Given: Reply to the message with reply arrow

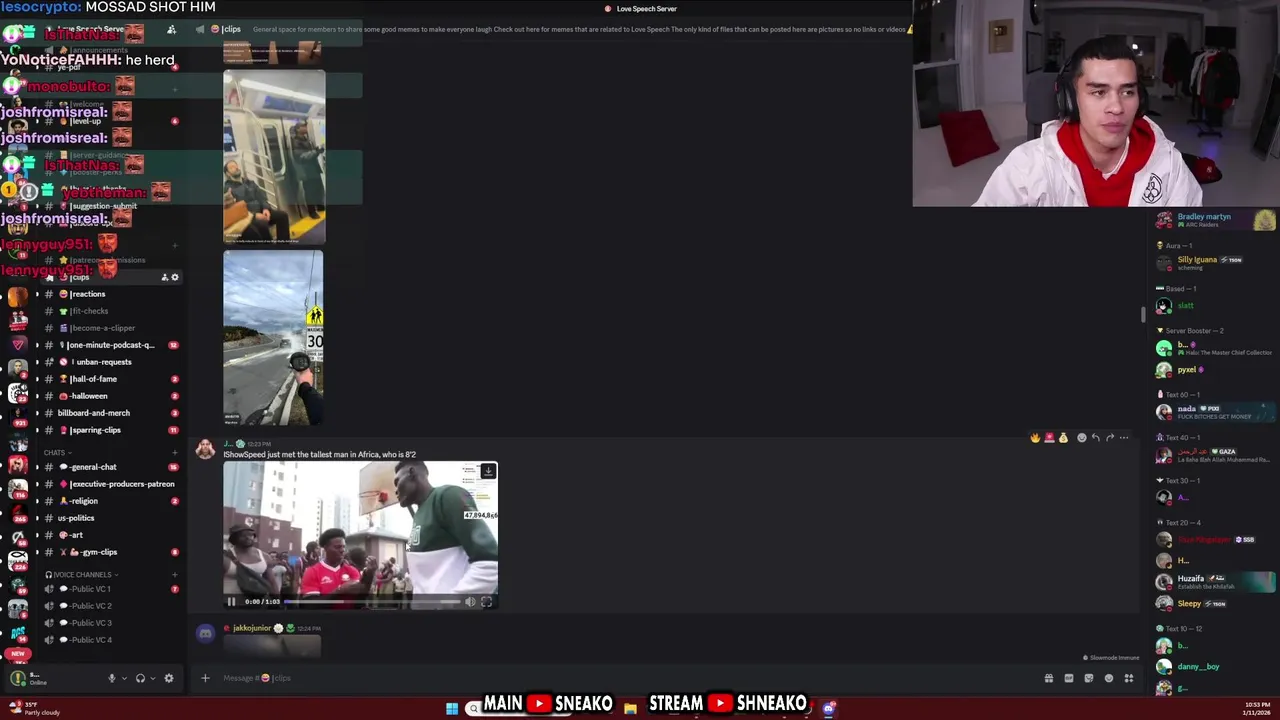Looking at the screenshot, I should (1095, 437).
